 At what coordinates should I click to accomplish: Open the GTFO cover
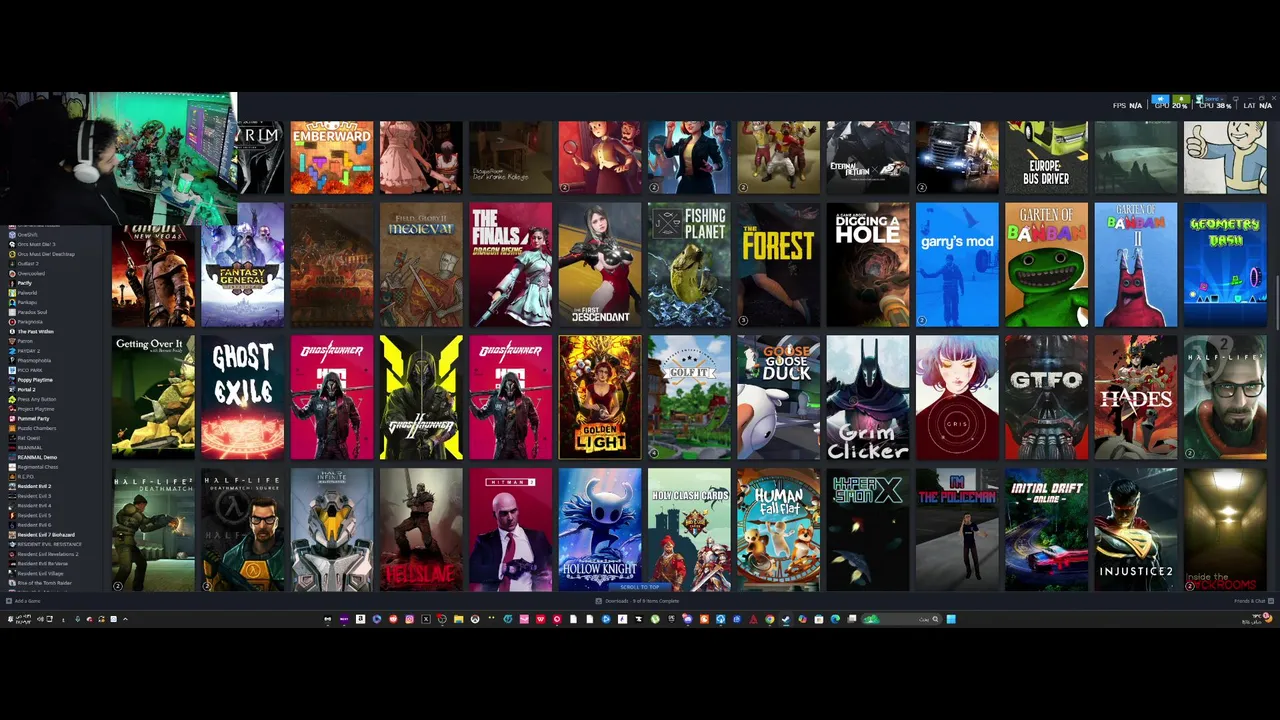pyautogui.click(x=1046, y=397)
